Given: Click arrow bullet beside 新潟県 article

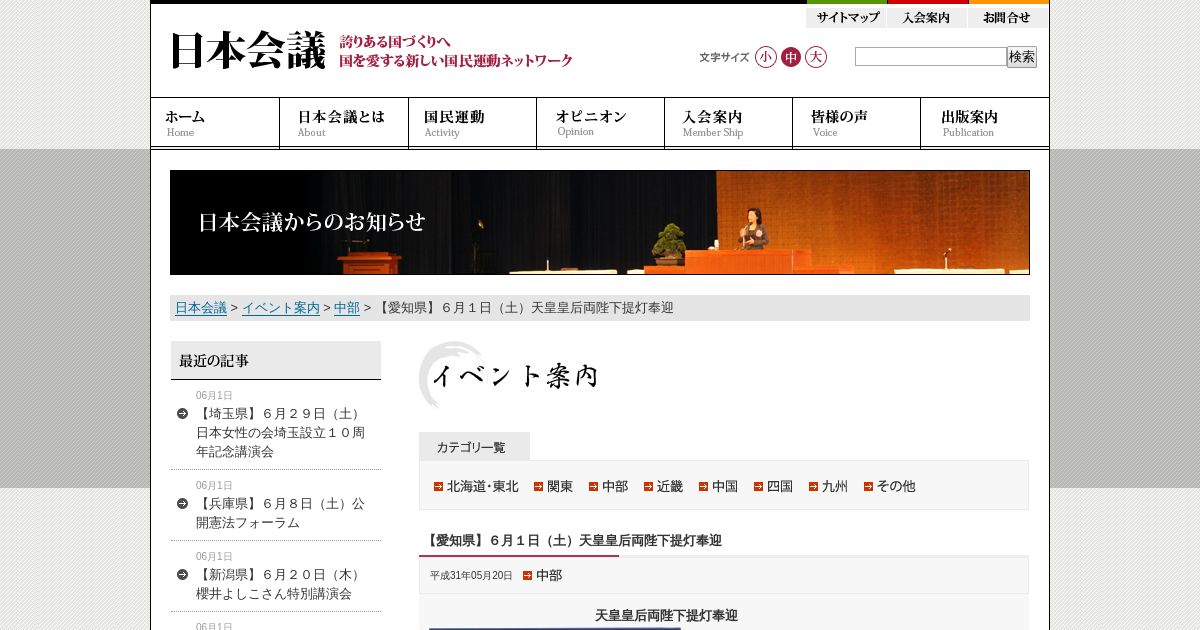Looking at the screenshot, I should pos(182,574).
